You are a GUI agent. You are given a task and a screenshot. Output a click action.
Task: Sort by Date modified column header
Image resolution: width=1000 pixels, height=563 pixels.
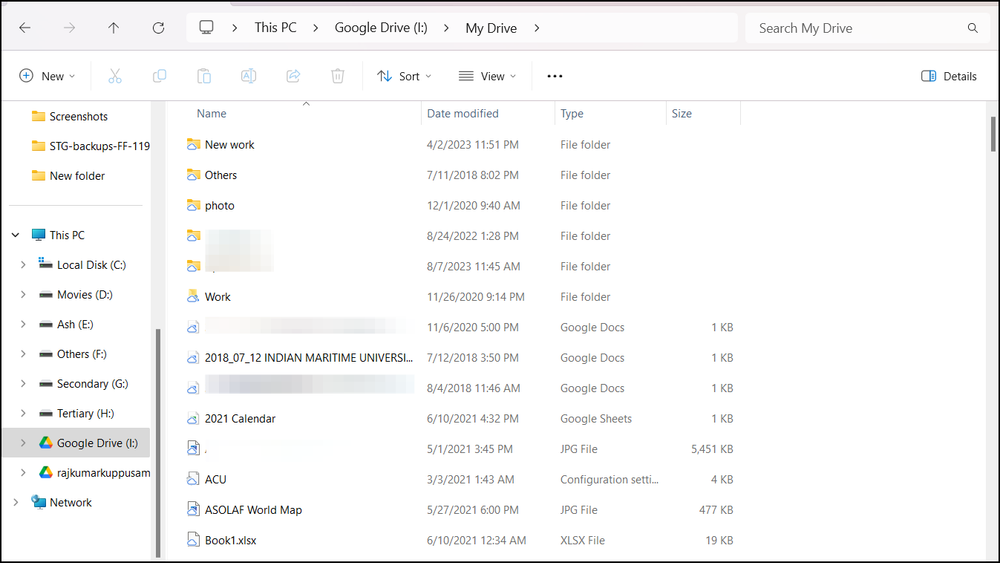tap(462, 113)
